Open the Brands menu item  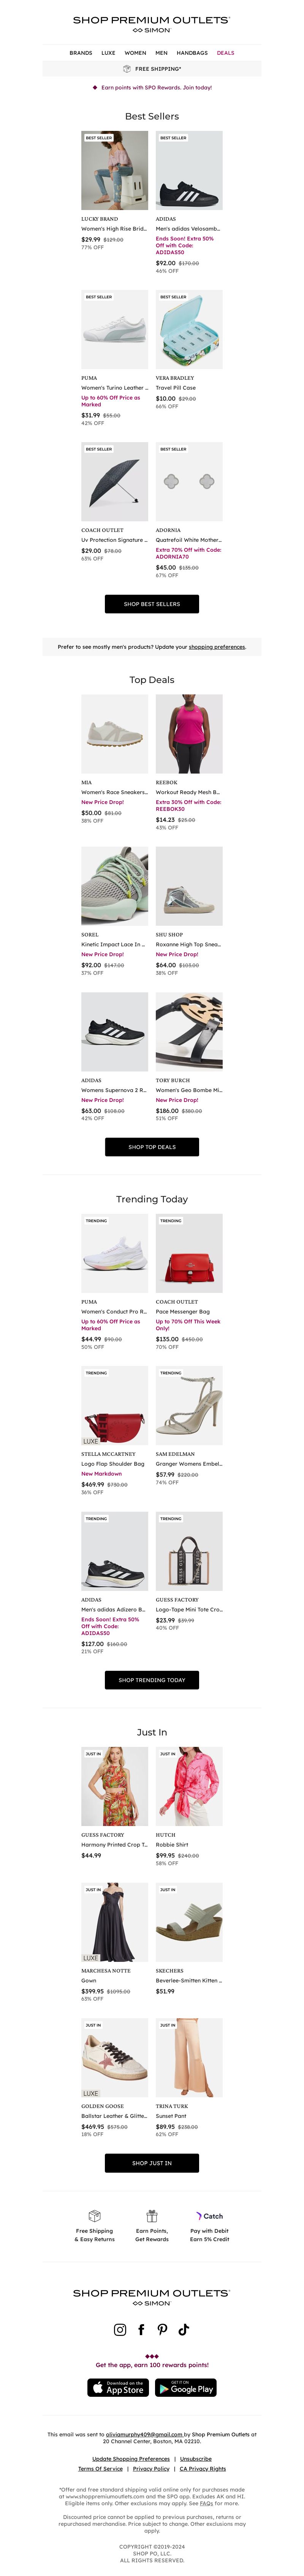point(81,53)
